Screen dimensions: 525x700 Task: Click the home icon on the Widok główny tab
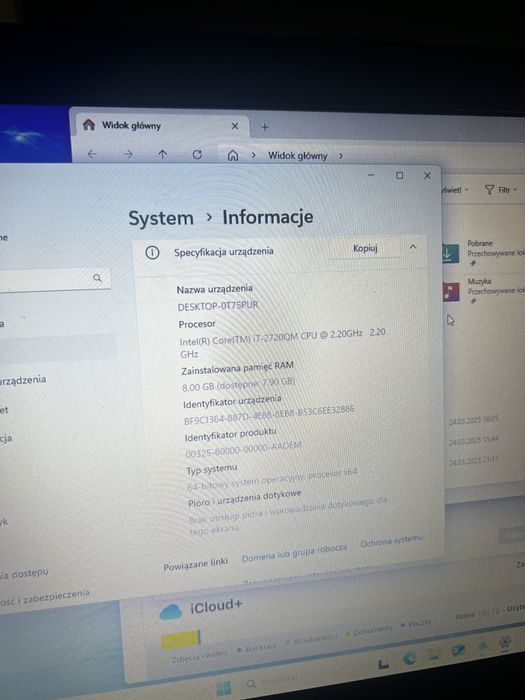click(89, 125)
